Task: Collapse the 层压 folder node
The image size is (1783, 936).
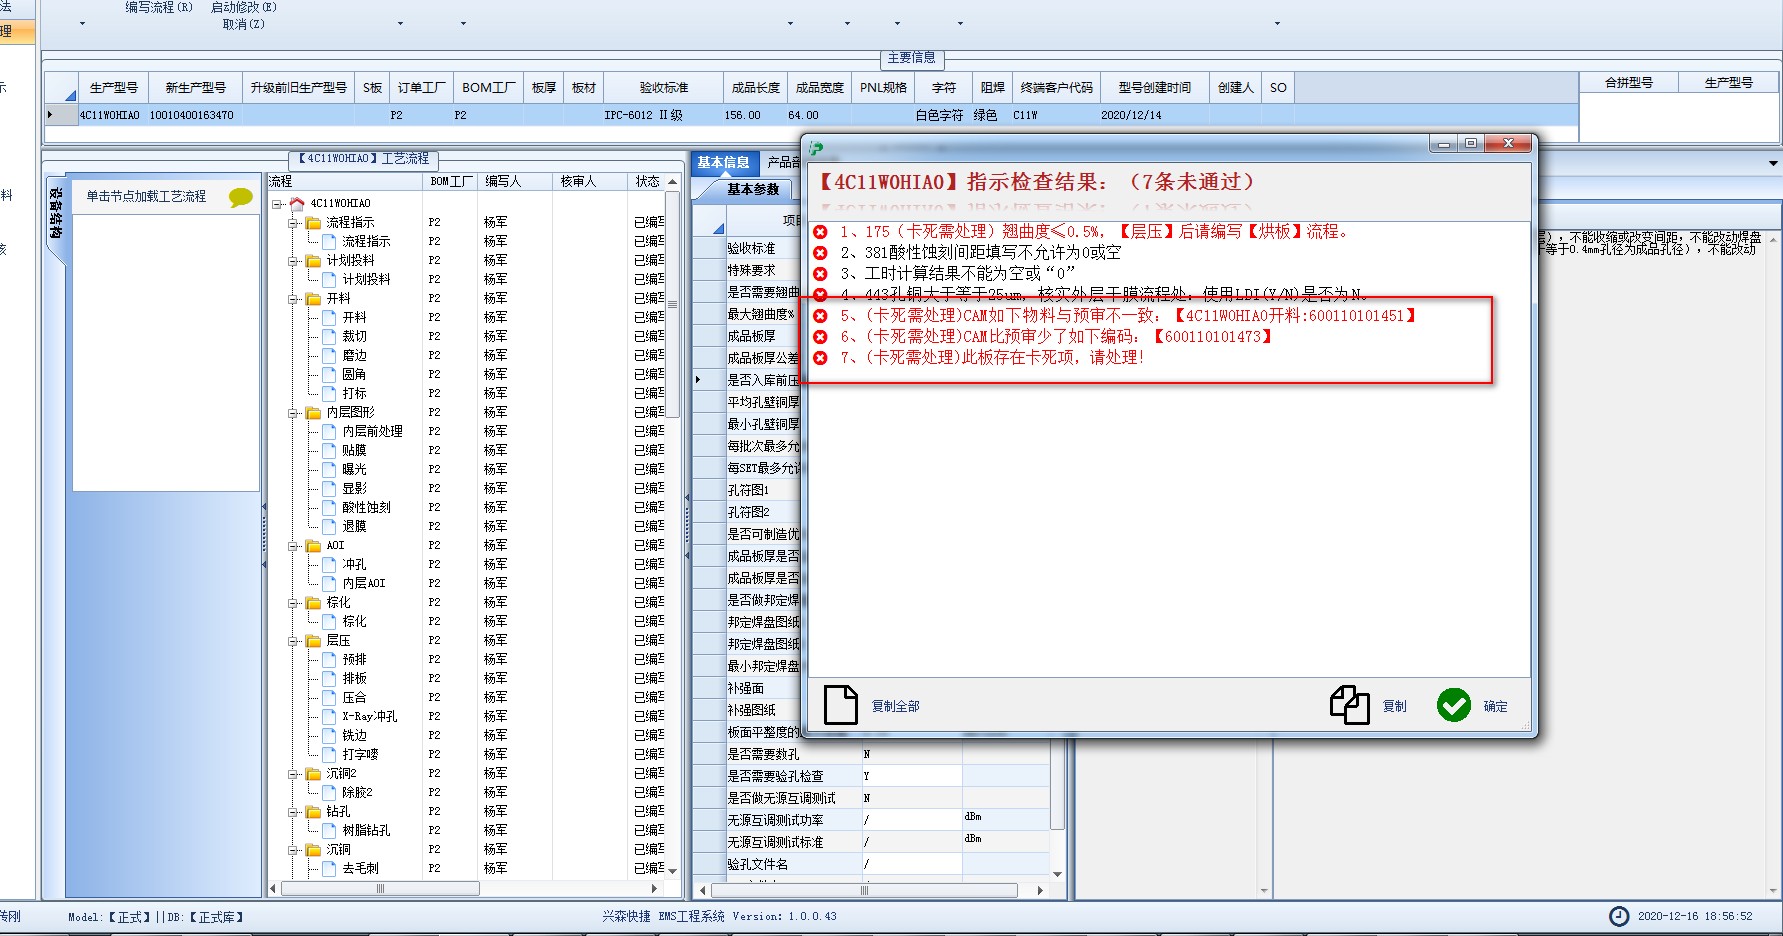Action: pos(293,640)
